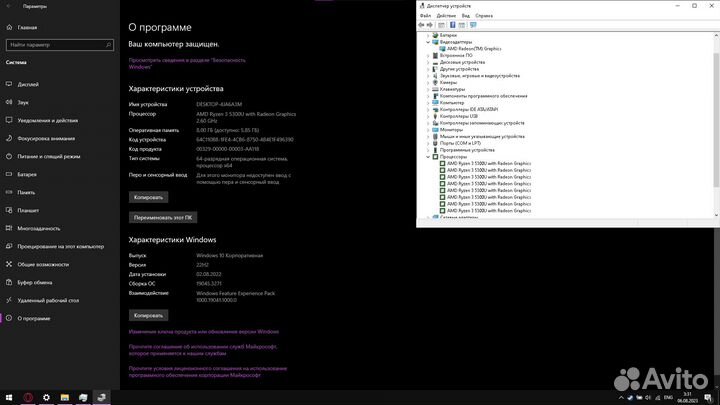This screenshot has width=720, height=405.
Task: Expand the Disk drives (Дисковые устройства) node
Action: [428, 62]
